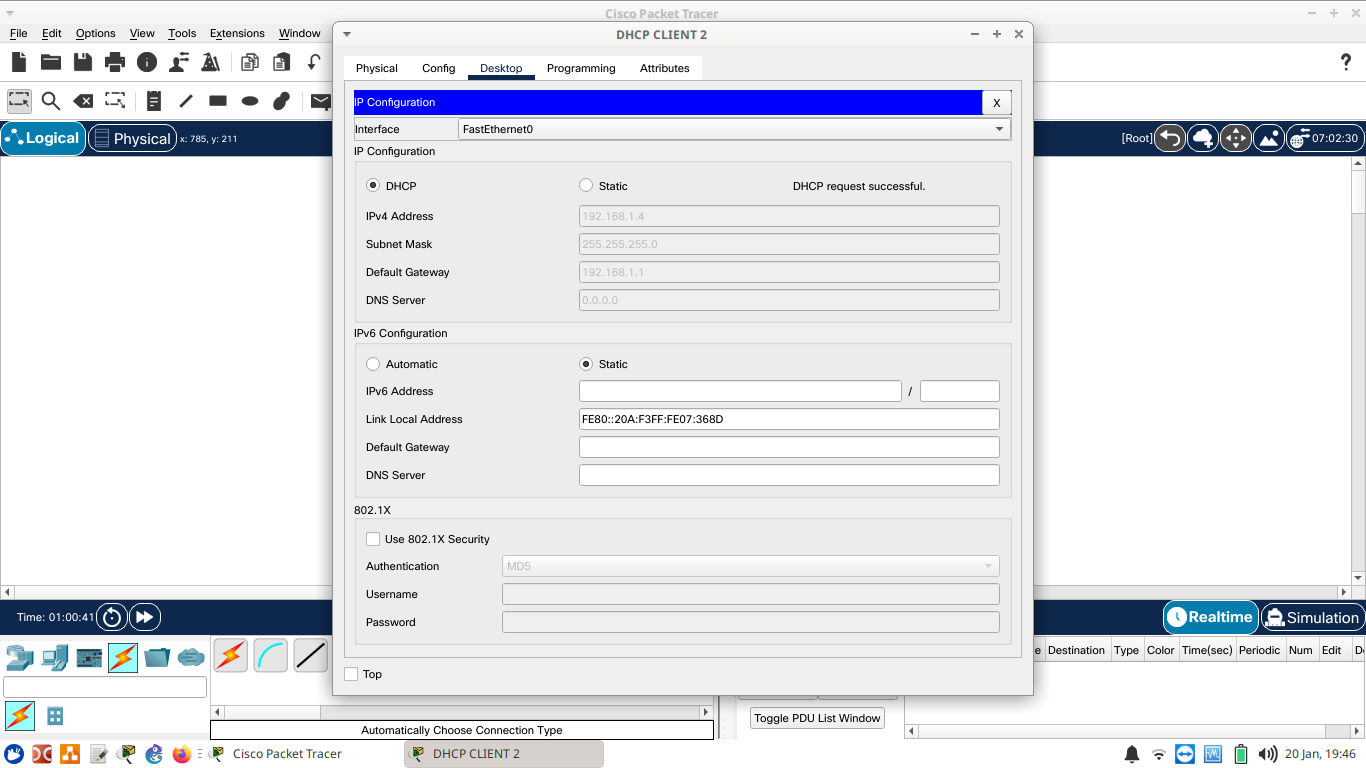
Task: Launch the Activity Wizard icon
Action: (x=211, y=62)
